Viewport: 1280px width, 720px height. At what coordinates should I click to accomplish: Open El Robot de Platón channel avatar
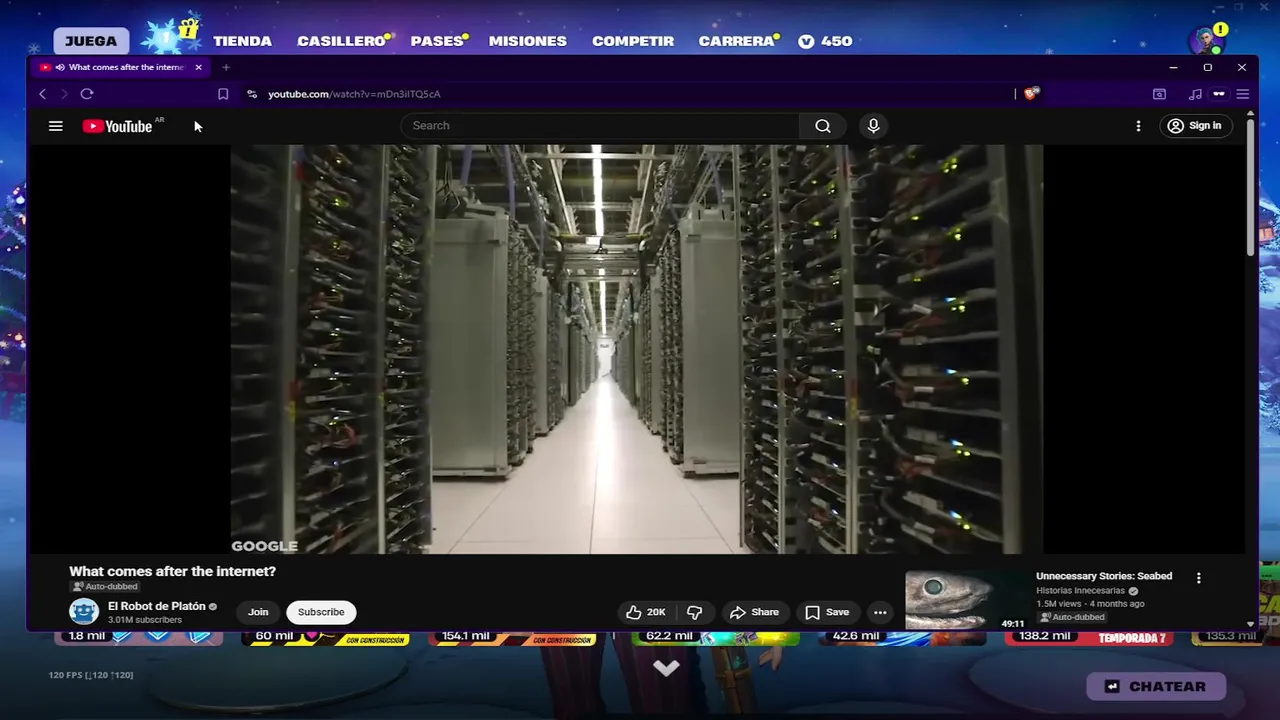pos(84,611)
